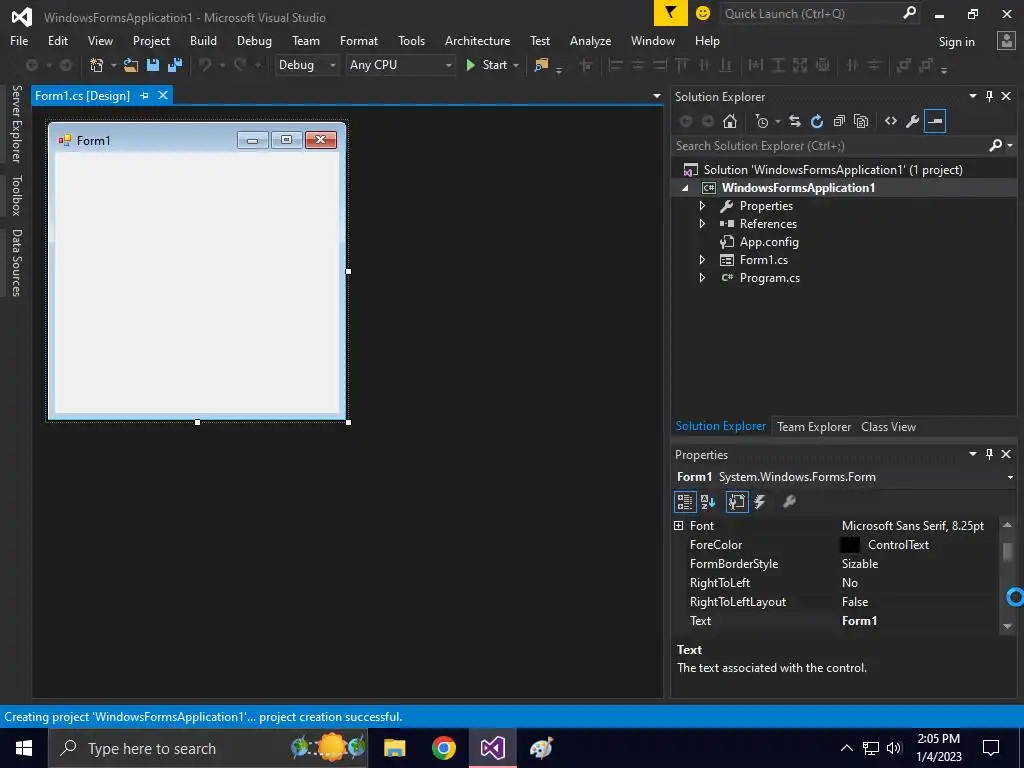Screen dimensions: 1024x768
Task: Open the Debug configuration dropdown
Action: 306,65
